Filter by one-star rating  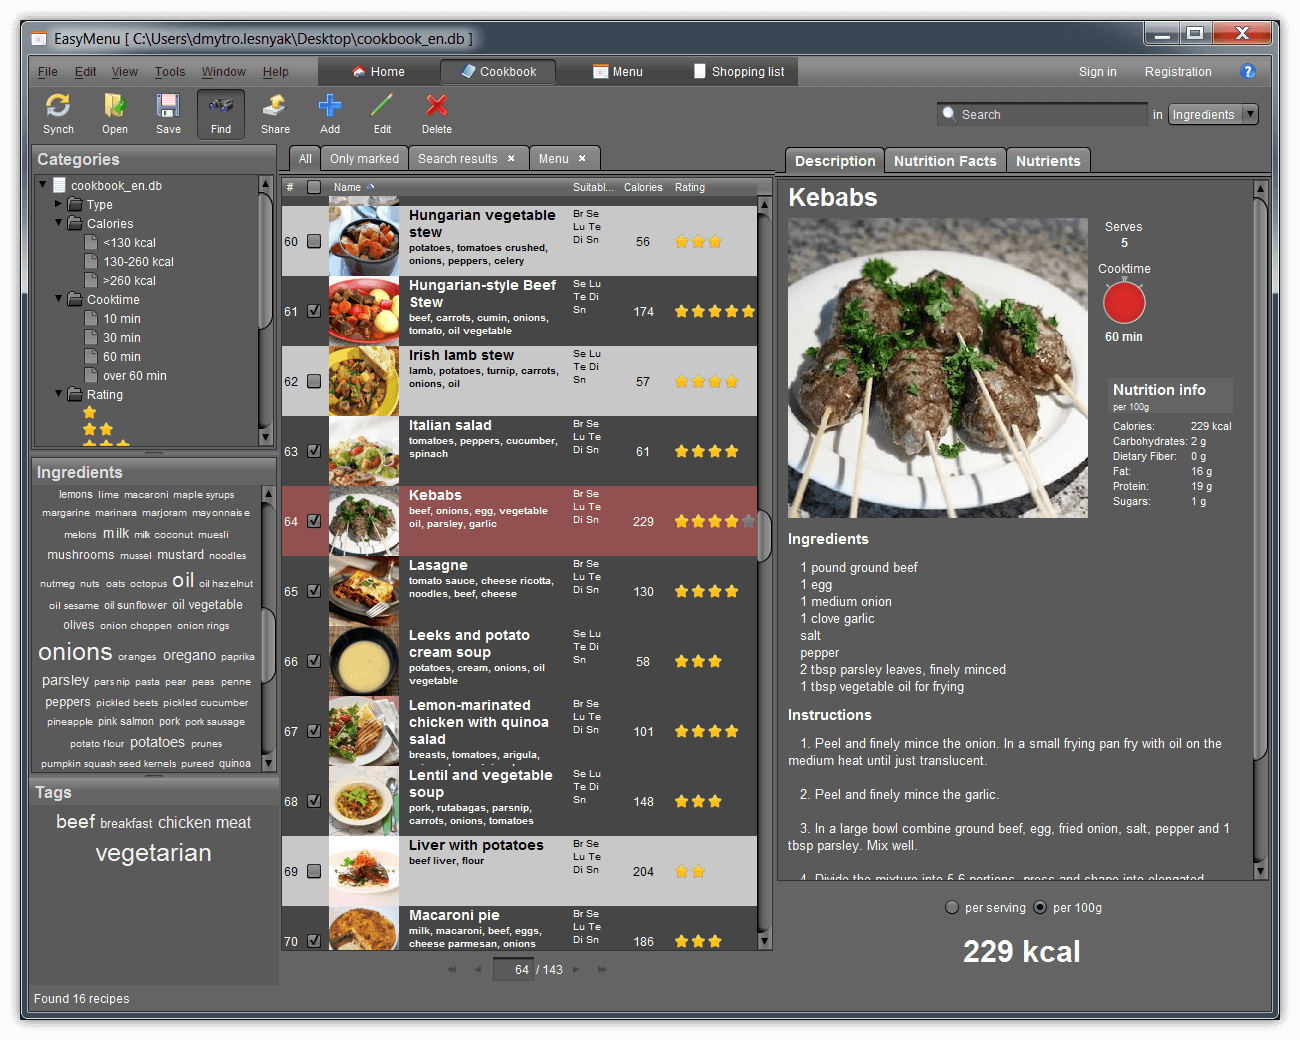(90, 412)
